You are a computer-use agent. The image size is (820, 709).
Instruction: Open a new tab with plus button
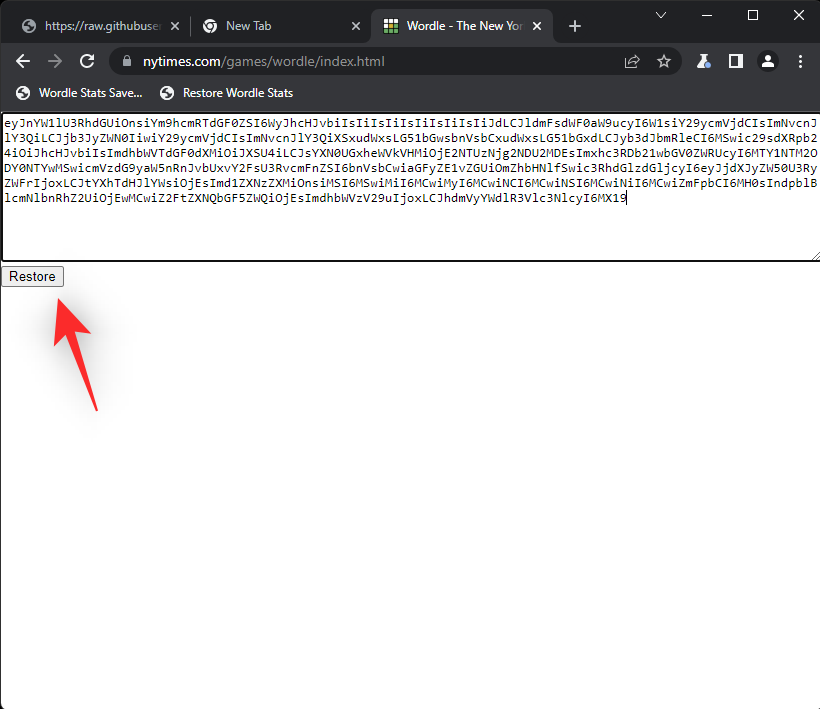pyautogui.click(x=575, y=26)
